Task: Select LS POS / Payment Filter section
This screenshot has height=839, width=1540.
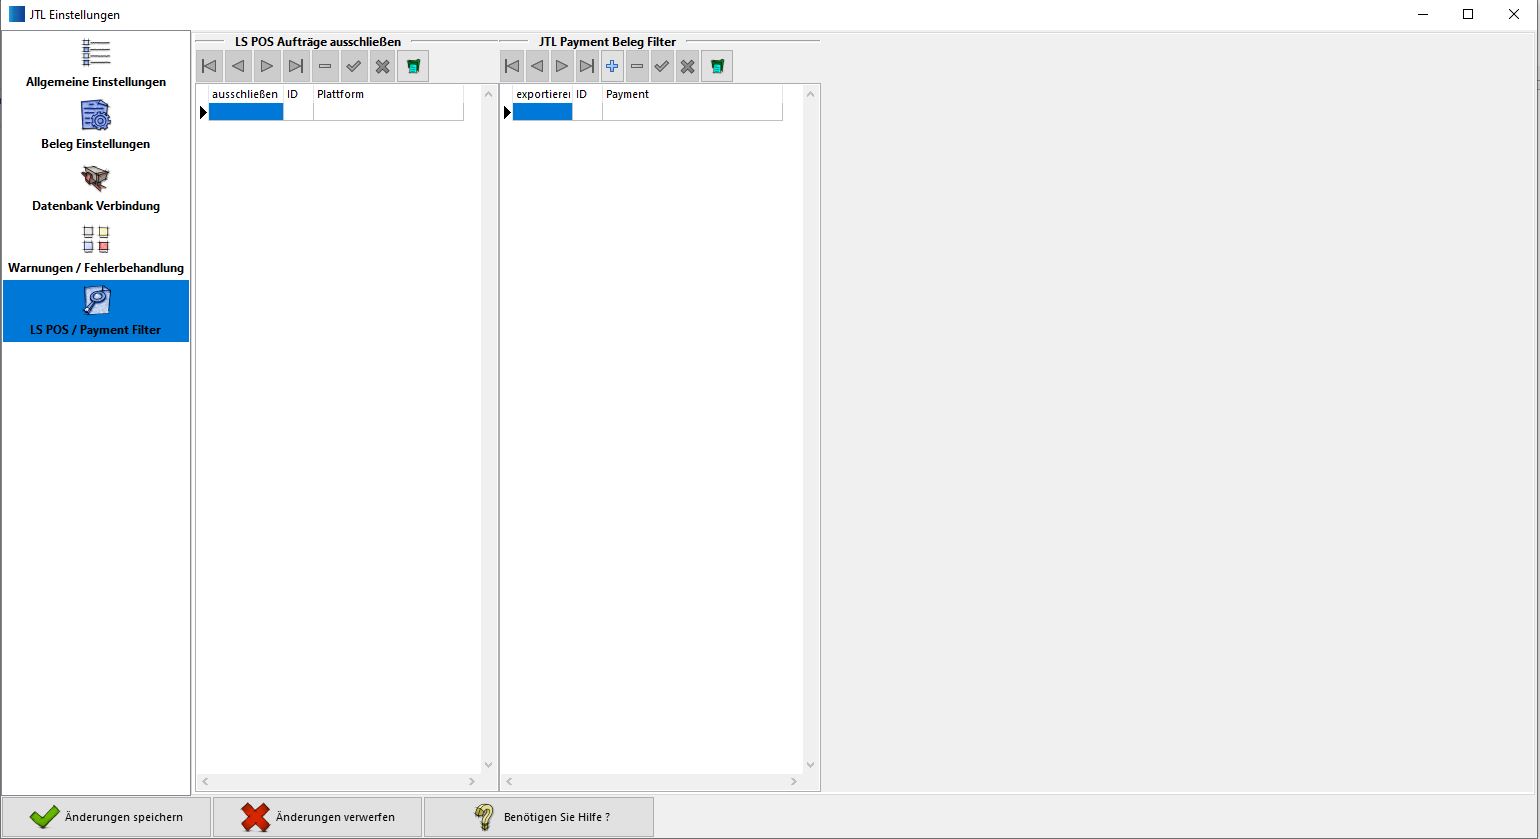Action: tap(96, 311)
